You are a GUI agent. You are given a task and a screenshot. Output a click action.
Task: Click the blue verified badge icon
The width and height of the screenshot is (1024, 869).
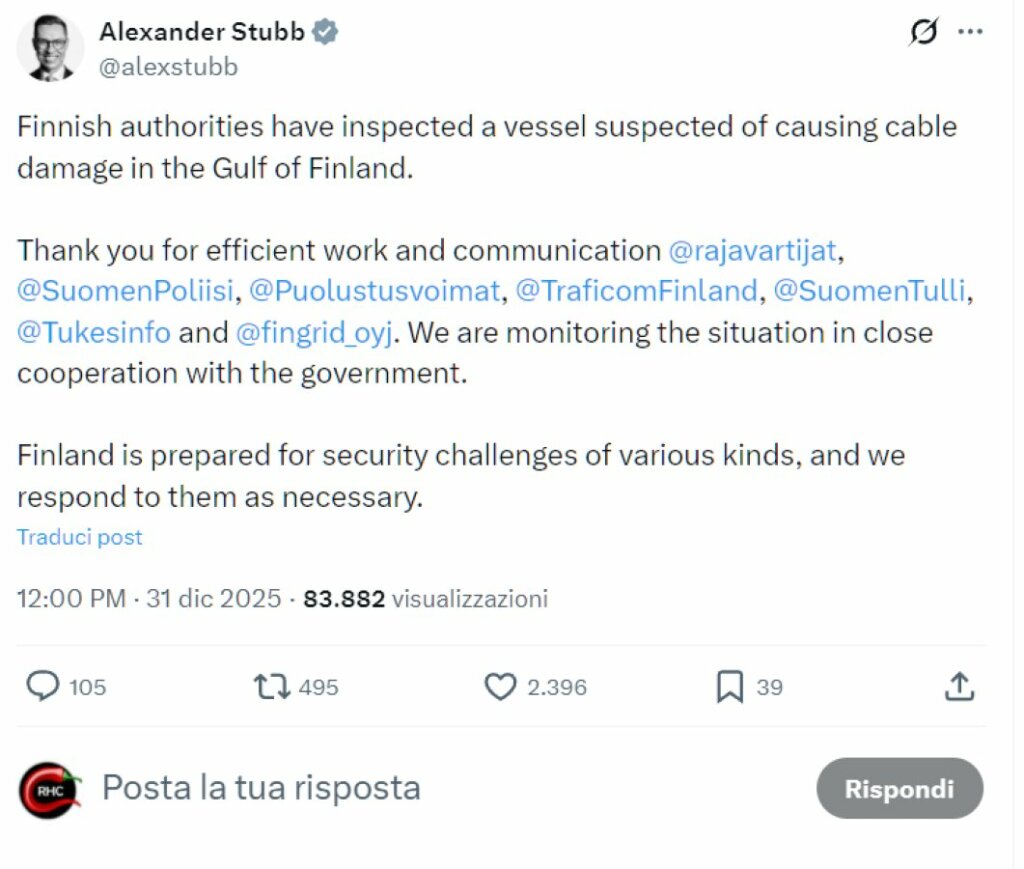[325, 32]
